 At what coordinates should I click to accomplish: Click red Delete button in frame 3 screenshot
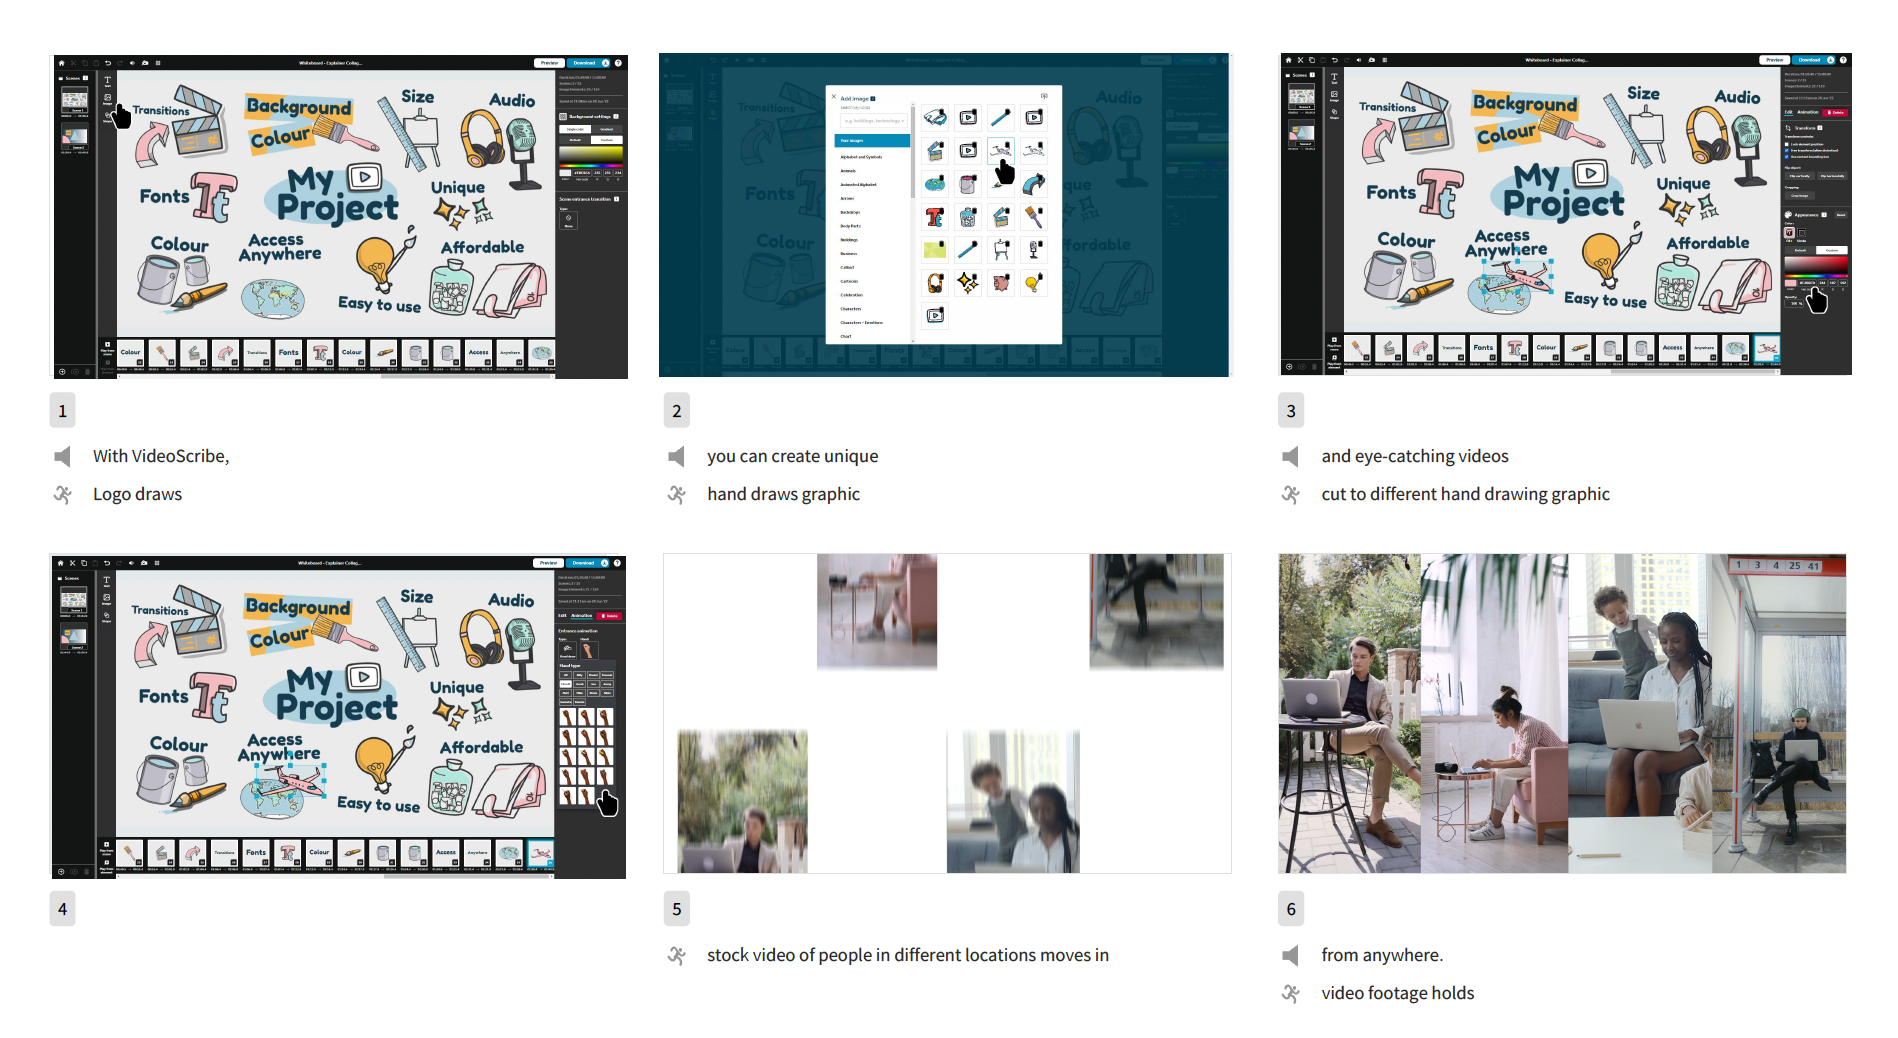[1835, 113]
